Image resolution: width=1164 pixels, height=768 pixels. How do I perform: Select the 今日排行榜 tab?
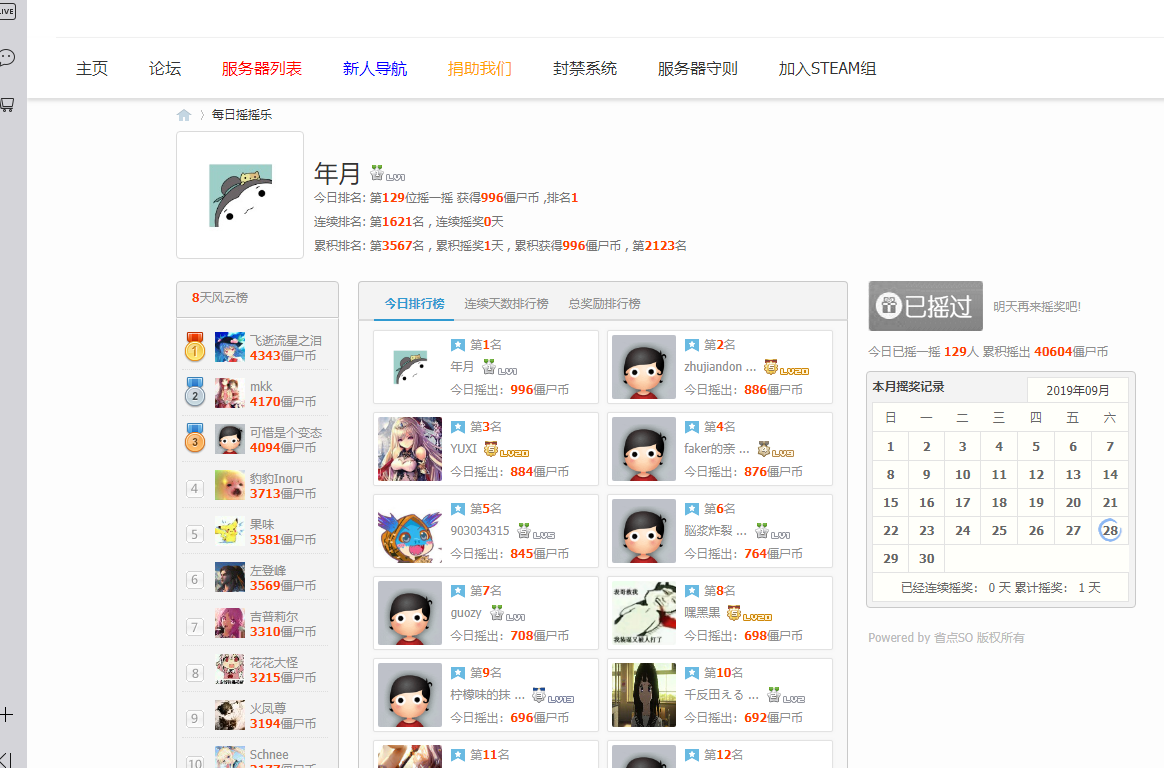click(x=414, y=303)
